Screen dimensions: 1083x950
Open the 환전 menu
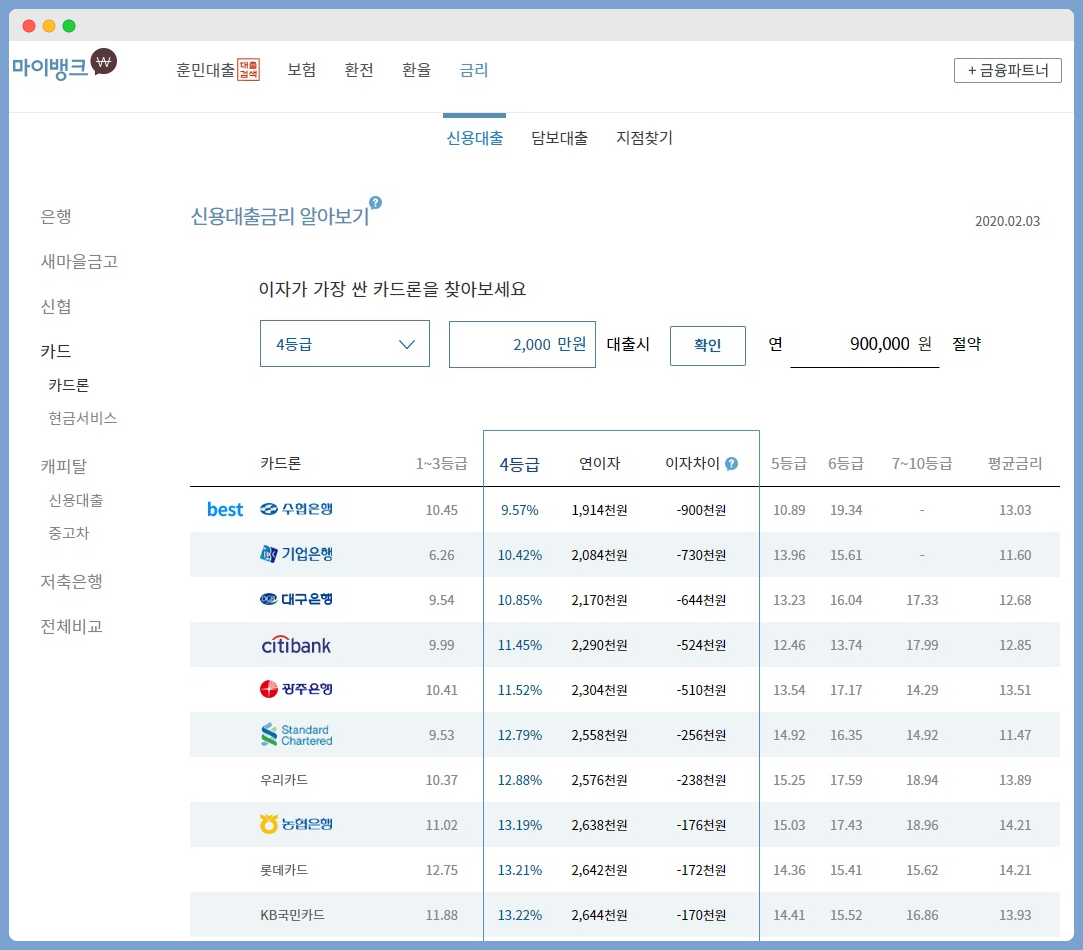coord(359,70)
